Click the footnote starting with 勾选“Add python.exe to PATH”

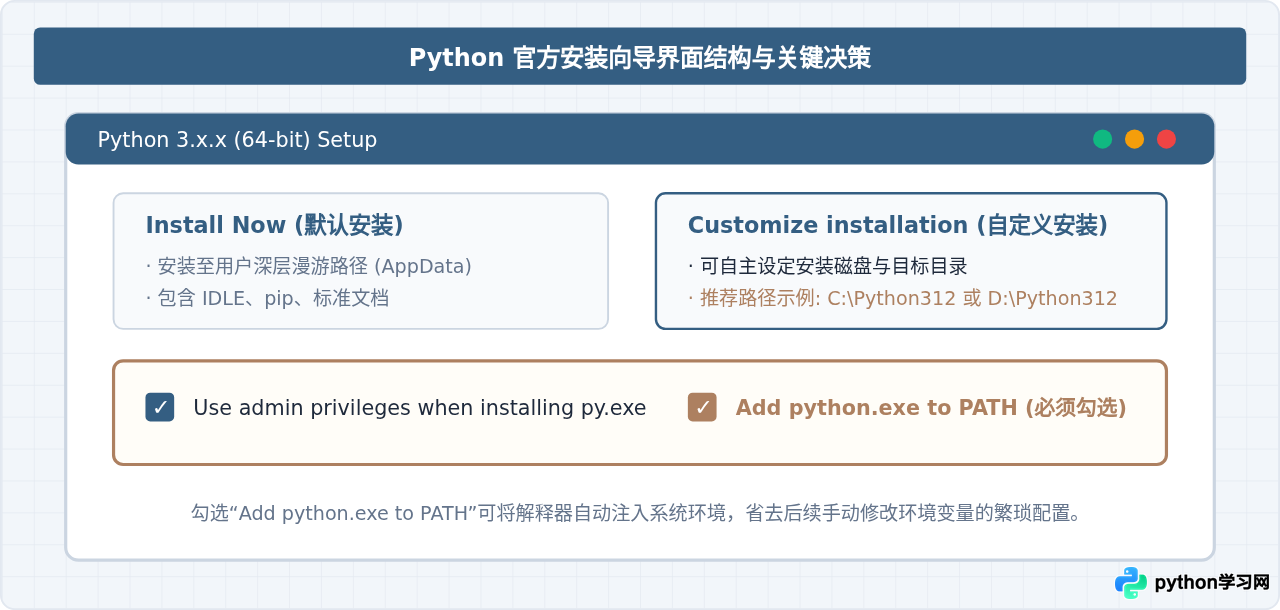click(x=638, y=513)
